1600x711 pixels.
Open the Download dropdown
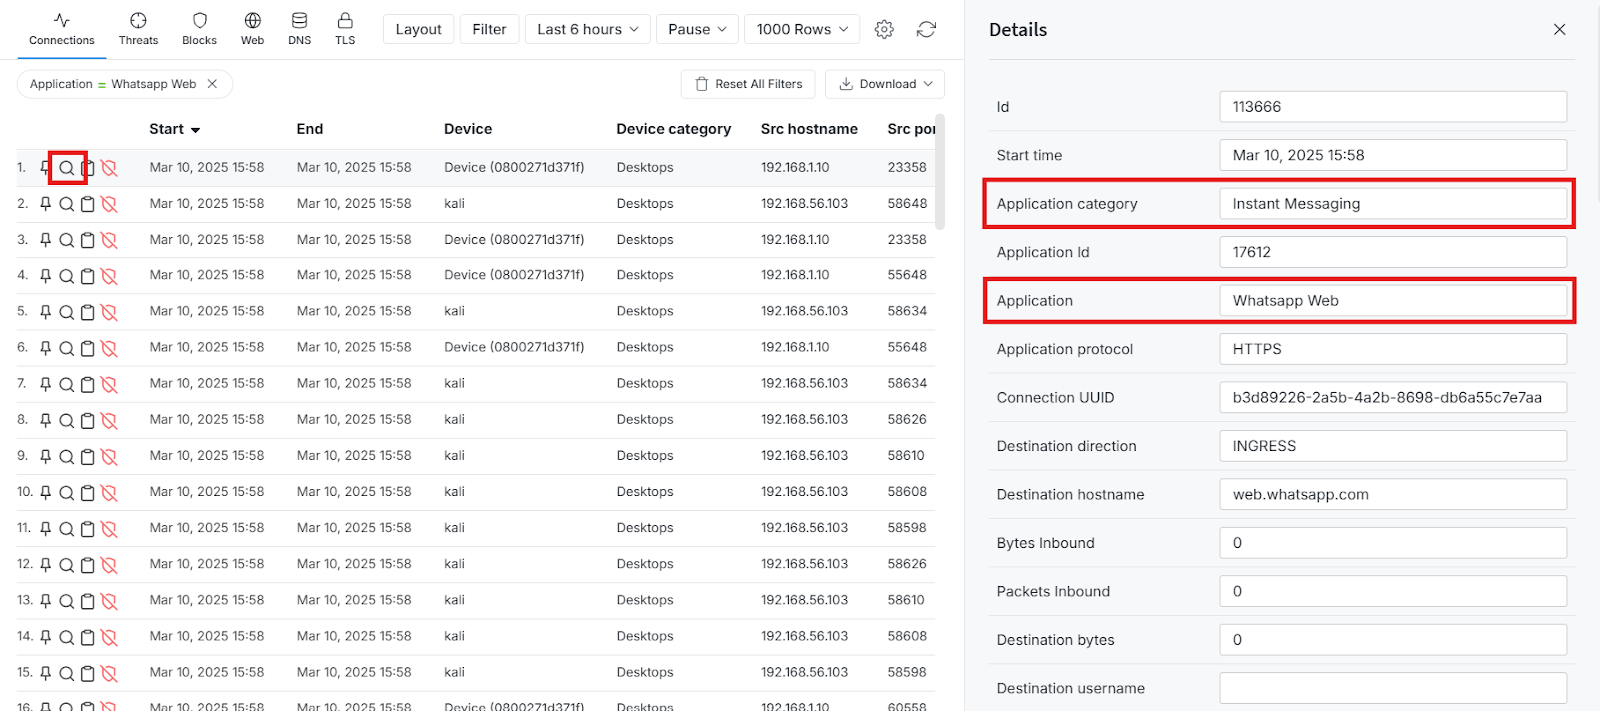[885, 84]
